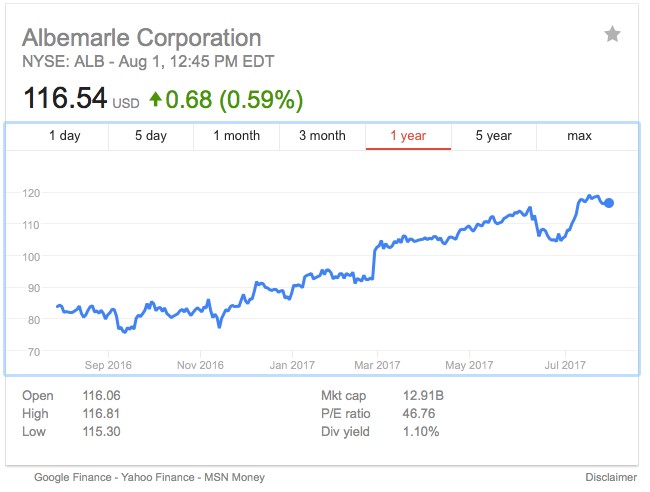650x492 pixels.
Task: Open the MSN Money link
Action: pyautogui.click(x=236, y=477)
